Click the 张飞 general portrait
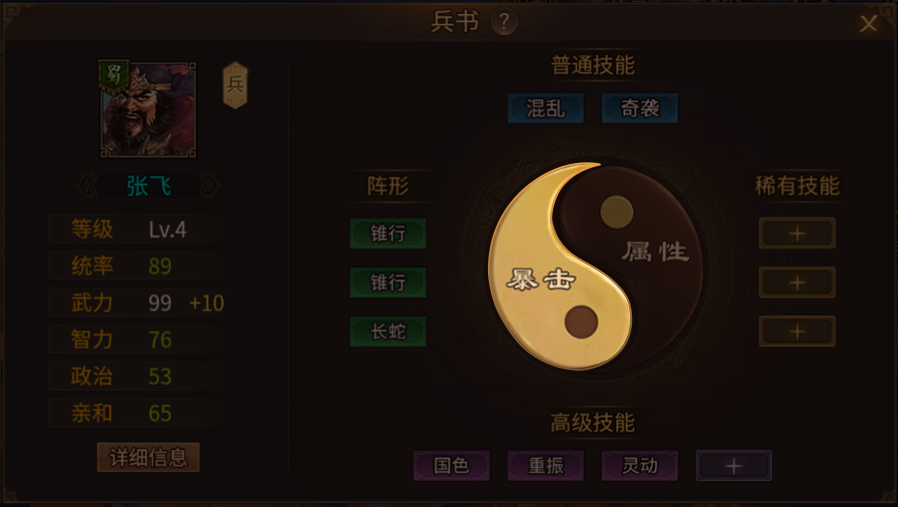Screen dimensions: 898x507 pos(148,109)
